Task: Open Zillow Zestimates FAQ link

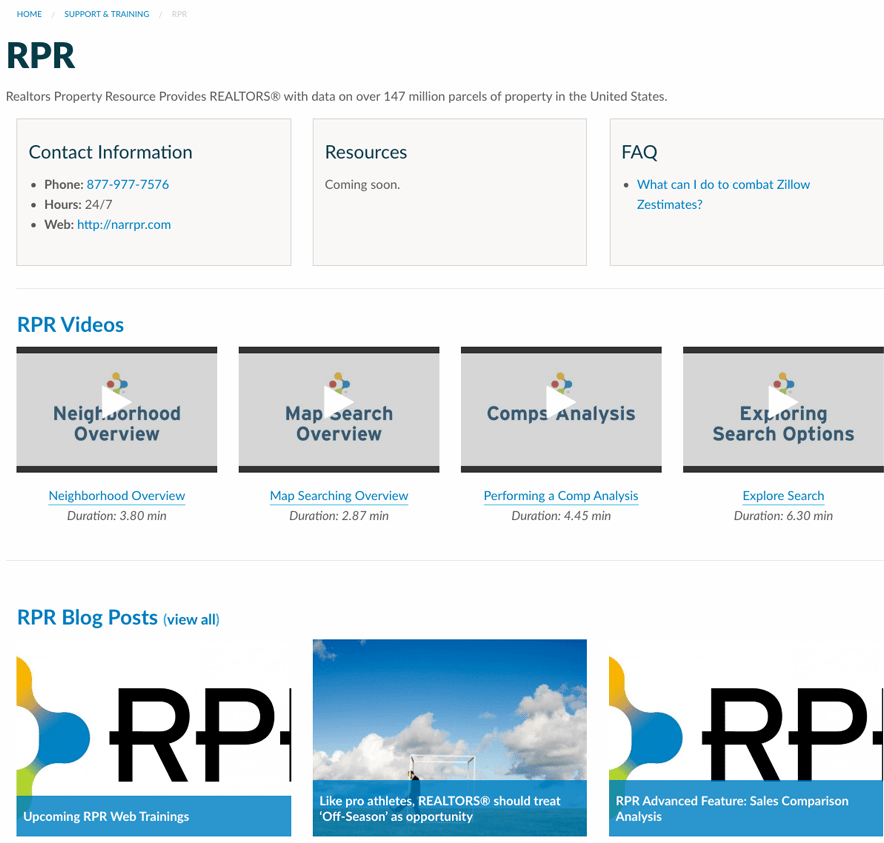Action: (x=723, y=195)
